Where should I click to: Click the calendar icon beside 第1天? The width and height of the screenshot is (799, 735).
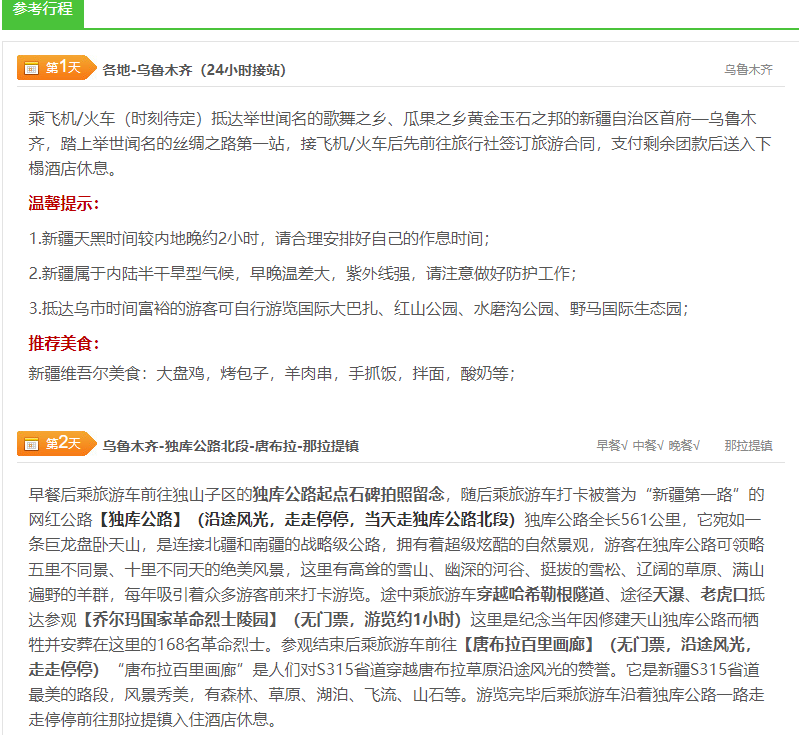[32, 68]
